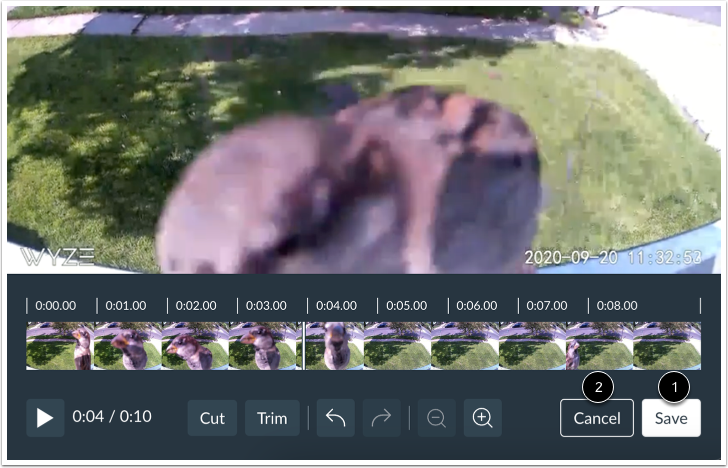Zoom out the timeline
This screenshot has height=468, width=728.
[x=436, y=417]
